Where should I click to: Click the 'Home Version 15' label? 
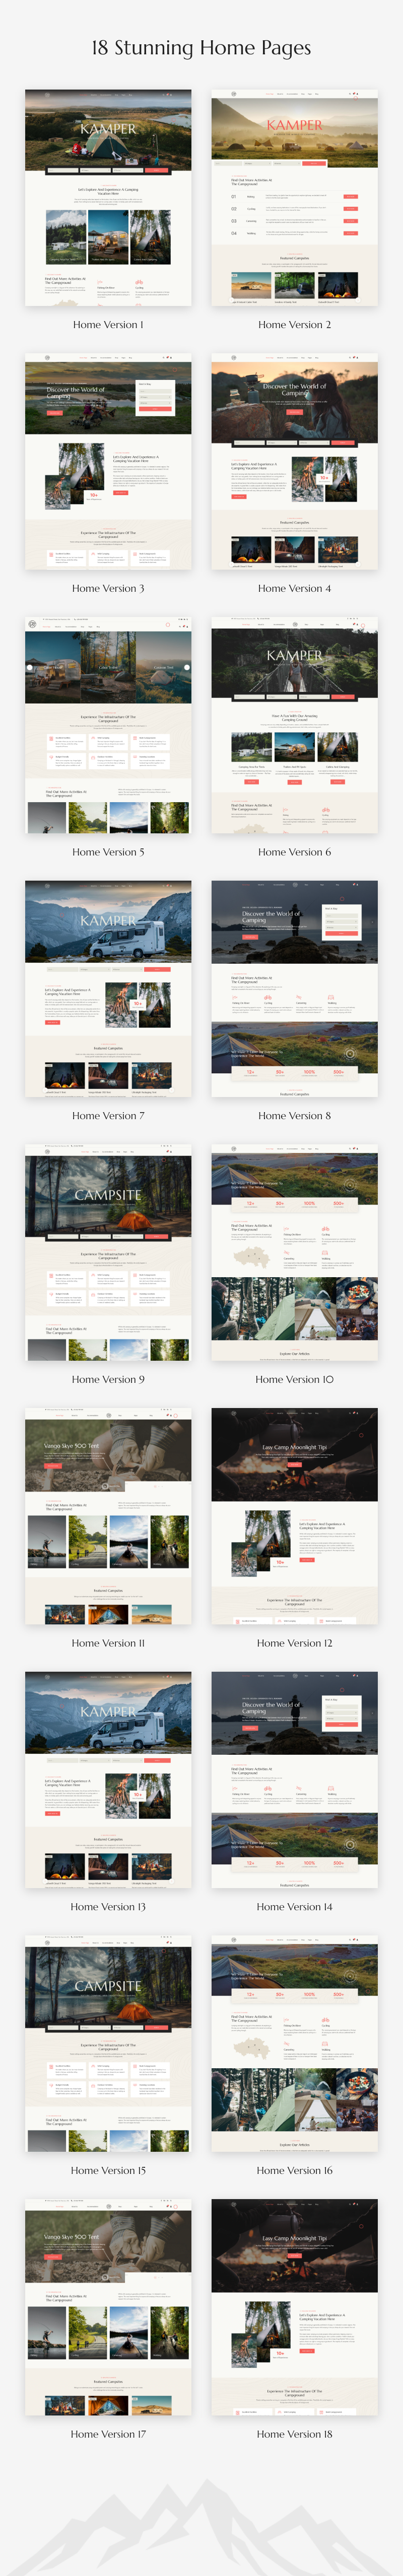(x=108, y=2170)
